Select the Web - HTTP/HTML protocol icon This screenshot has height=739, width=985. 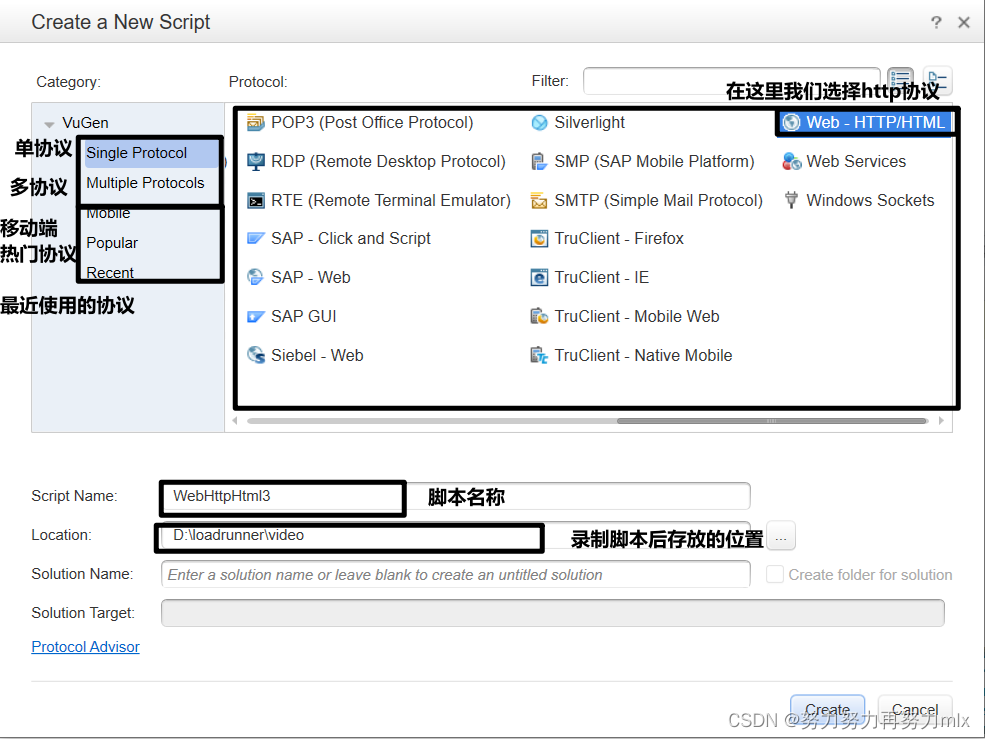tap(792, 123)
